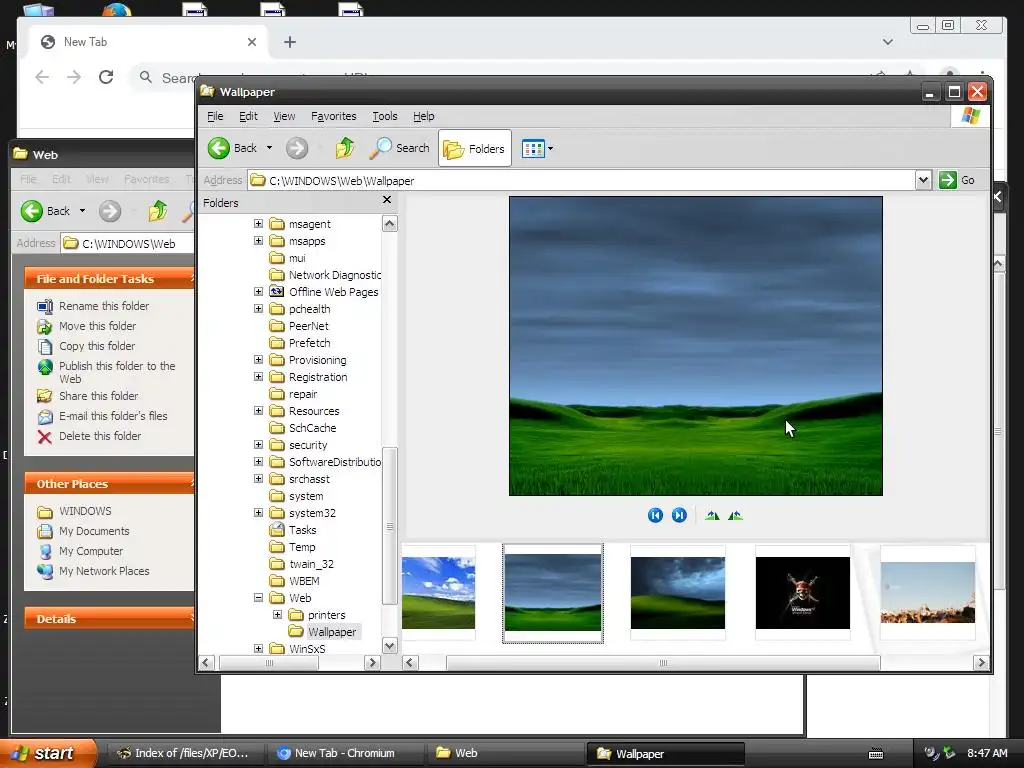Open My Documents from Other Places
Screen dimensions: 1024x768
tap(94, 531)
